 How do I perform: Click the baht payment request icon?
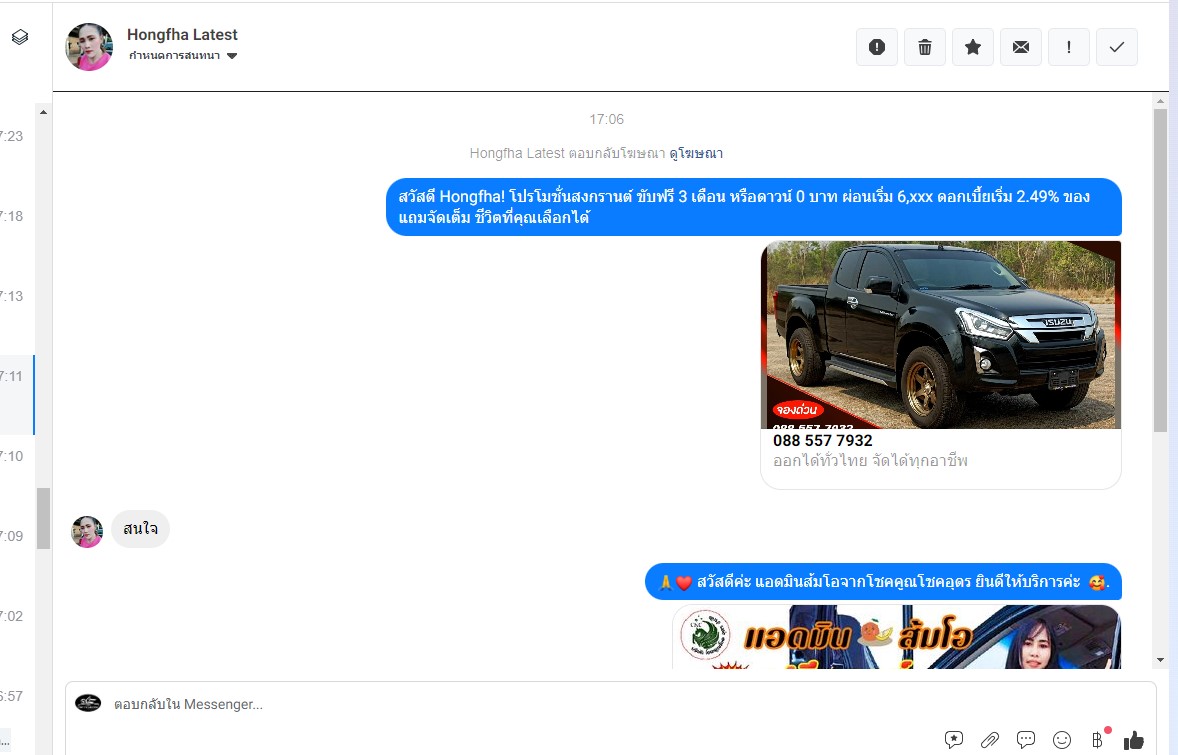point(1098,740)
